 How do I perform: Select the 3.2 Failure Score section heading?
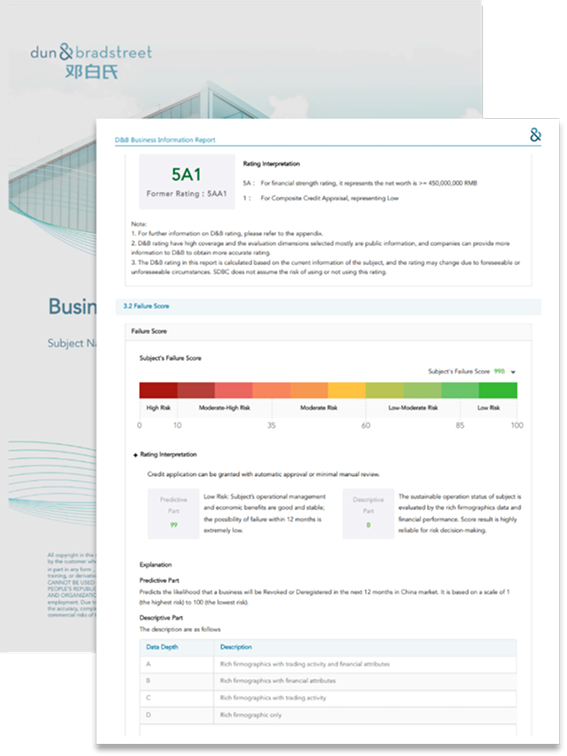pos(146,306)
